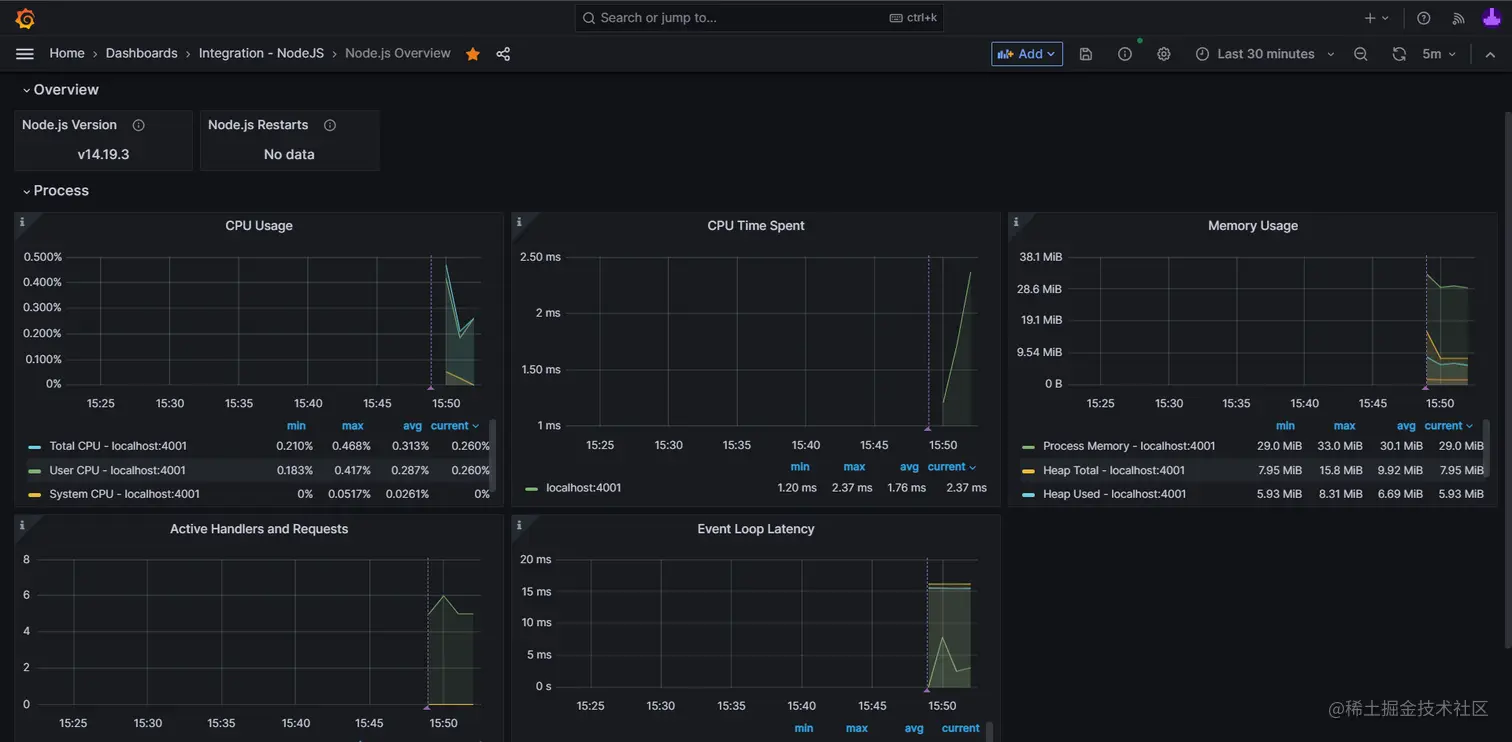
Task: Save the dashboard with the disk icon
Action: 1086,54
